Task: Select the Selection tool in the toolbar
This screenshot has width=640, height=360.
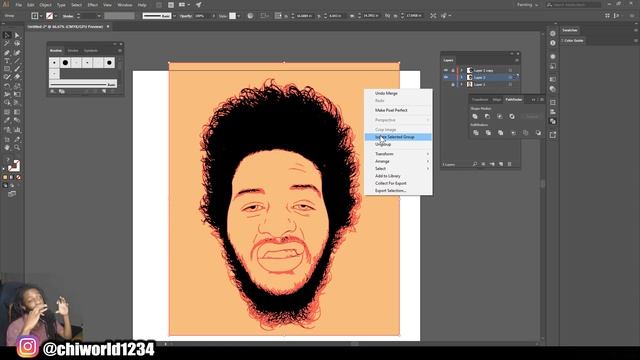Action: coord(7,36)
